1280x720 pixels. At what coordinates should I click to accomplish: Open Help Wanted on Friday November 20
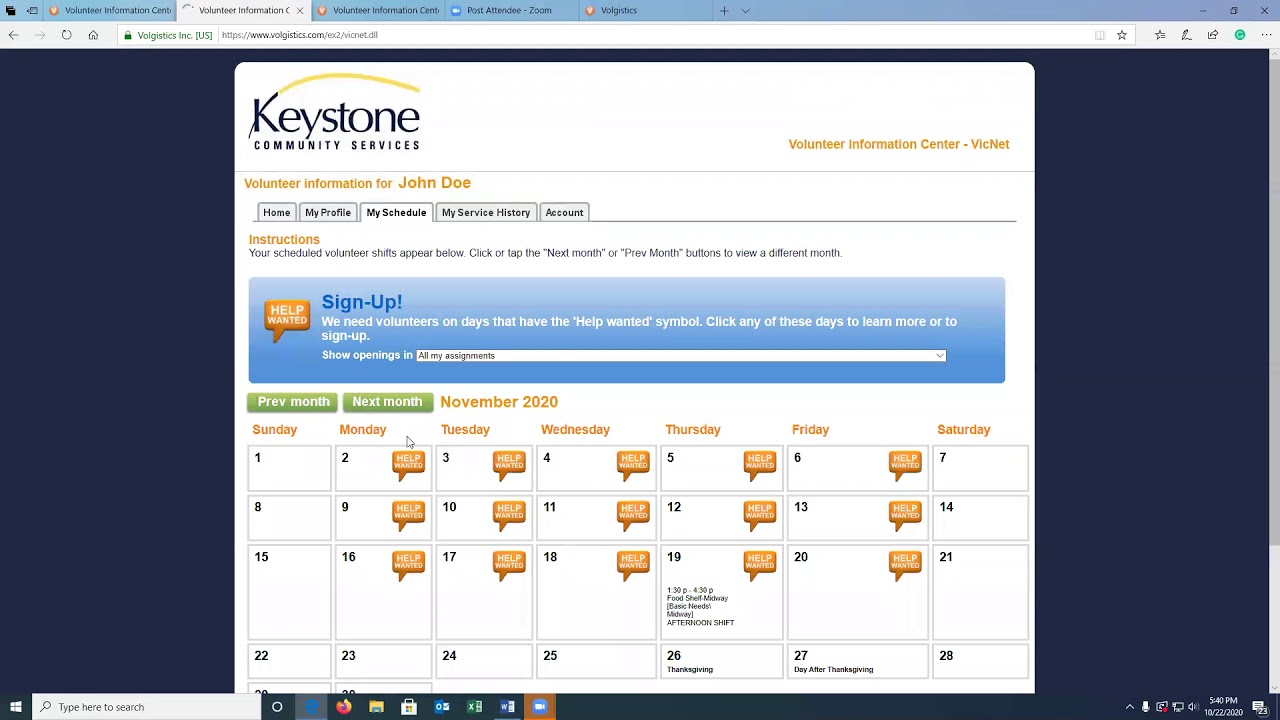pyautogui.click(x=905, y=565)
